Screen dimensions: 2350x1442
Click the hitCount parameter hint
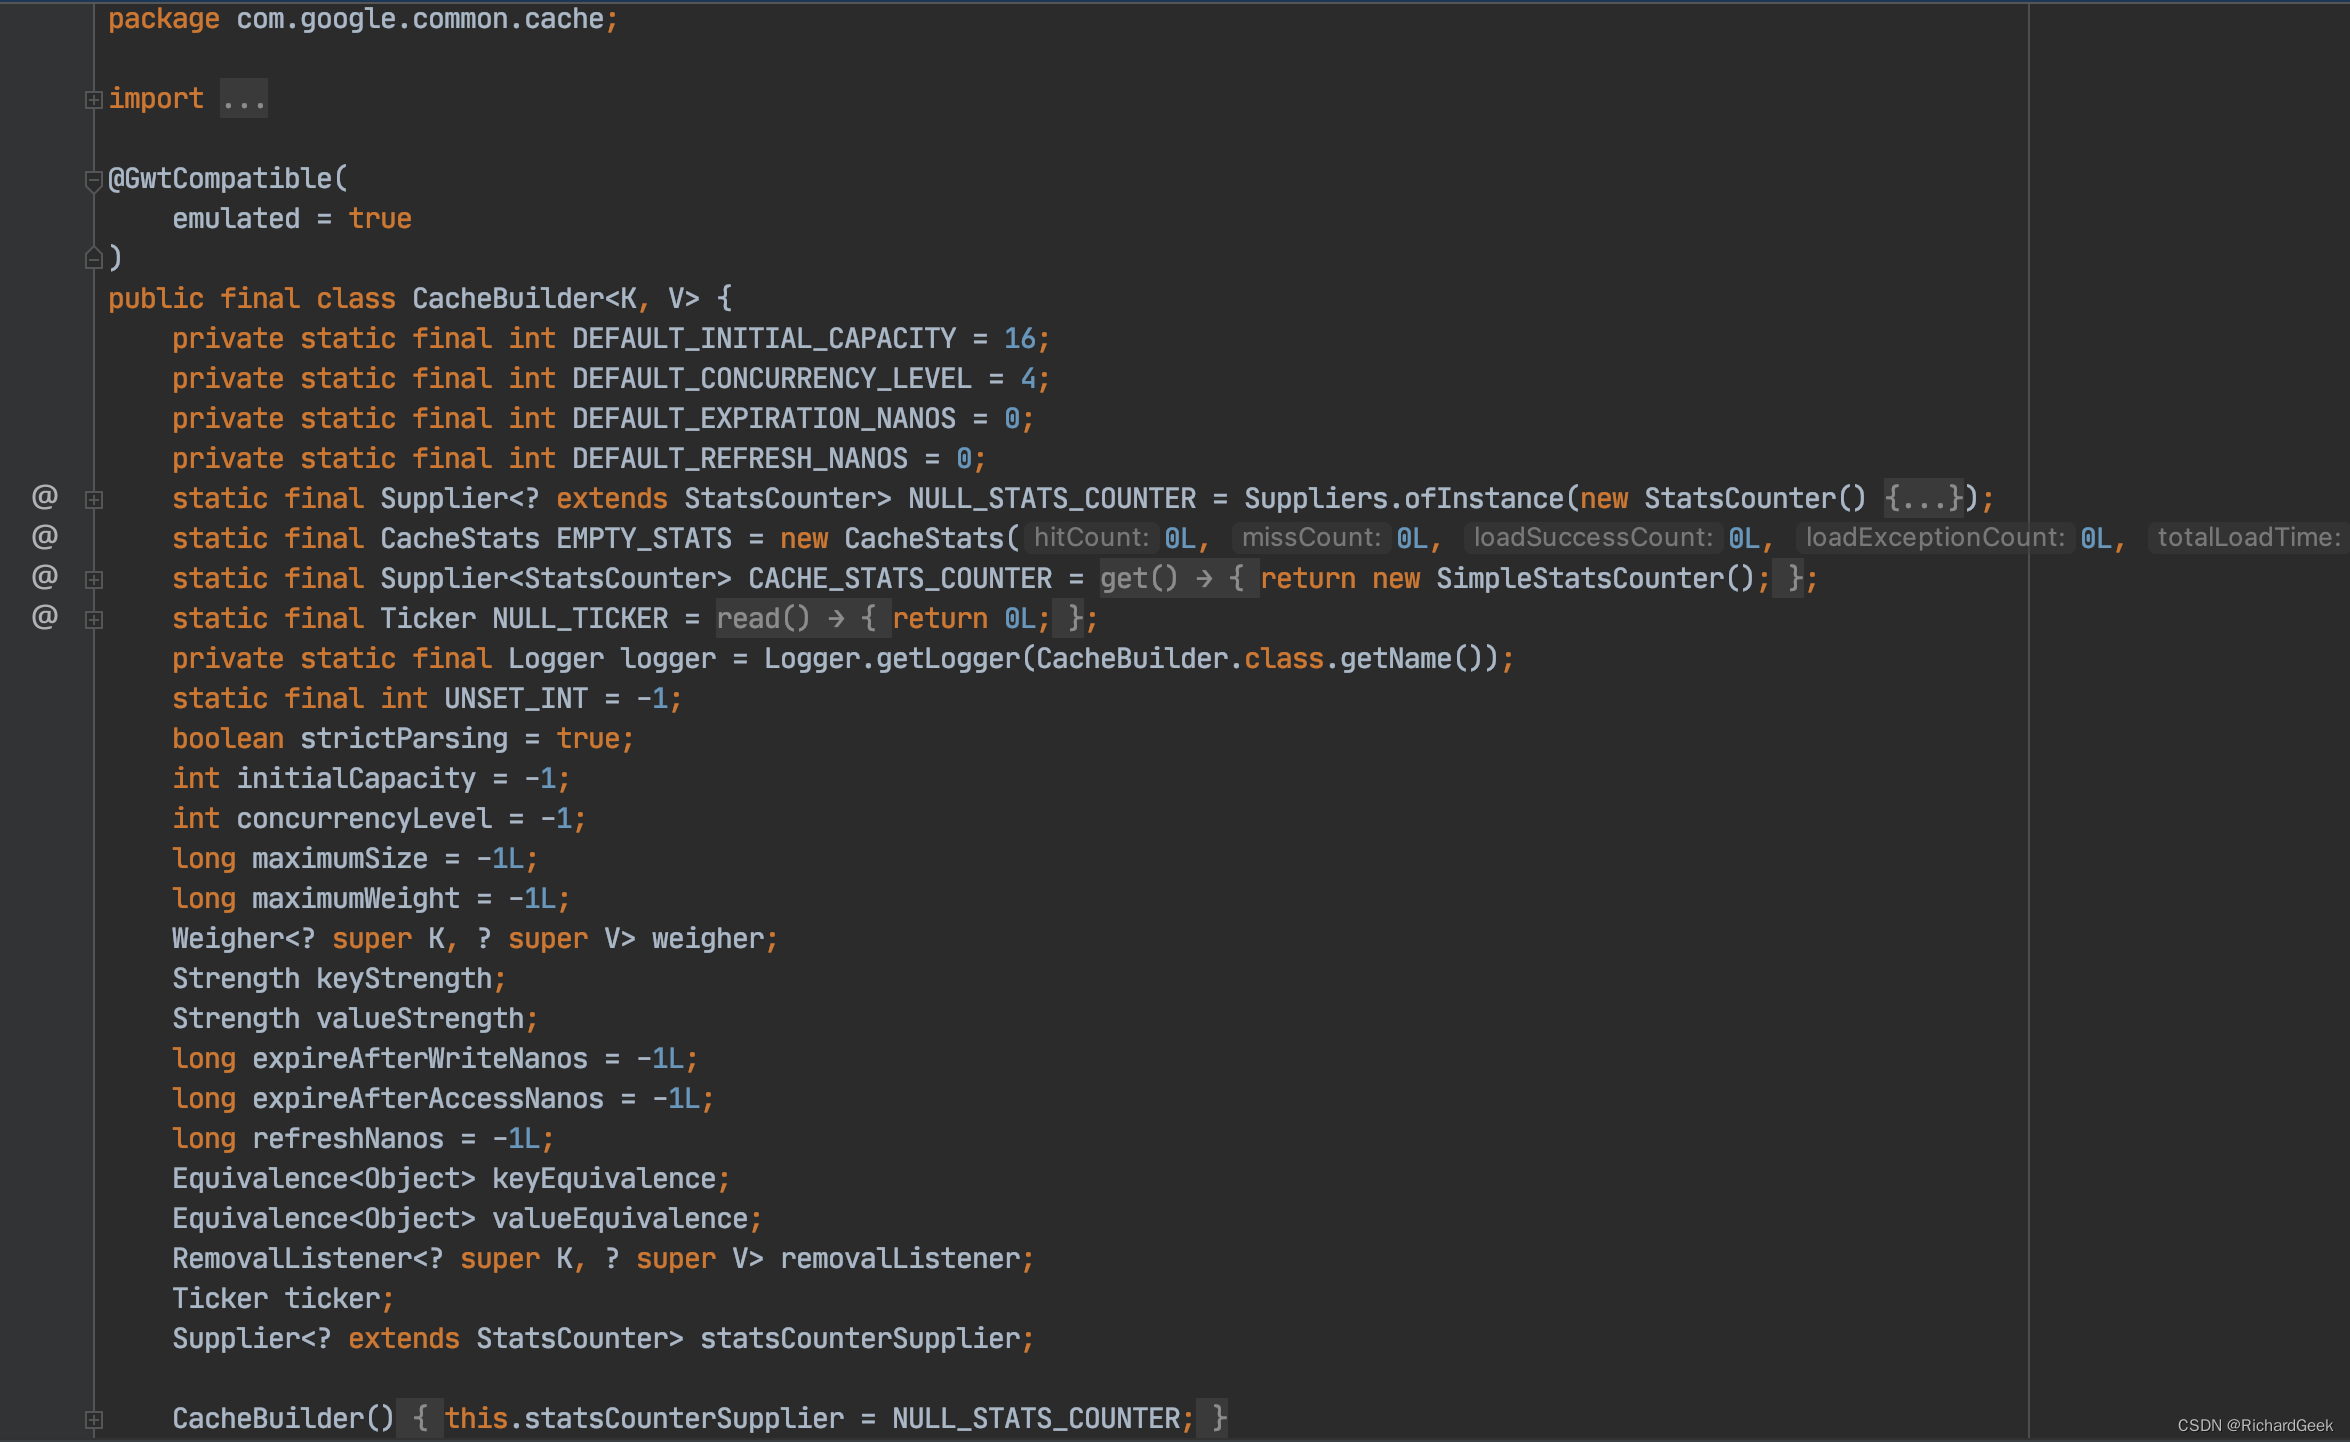pyautogui.click(x=1091, y=538)
